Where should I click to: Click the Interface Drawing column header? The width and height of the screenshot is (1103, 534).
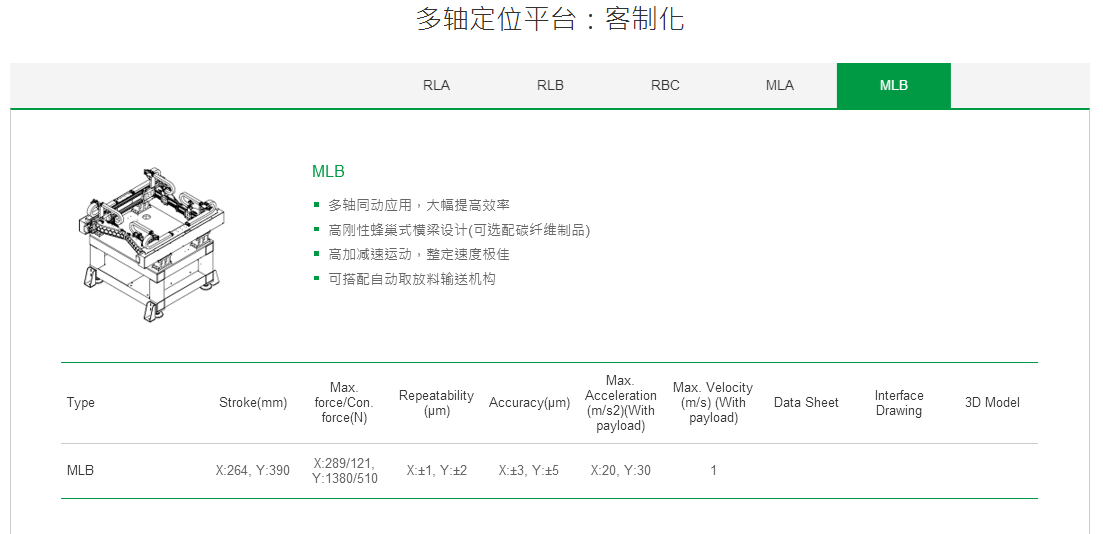click(x=898, y=403)
